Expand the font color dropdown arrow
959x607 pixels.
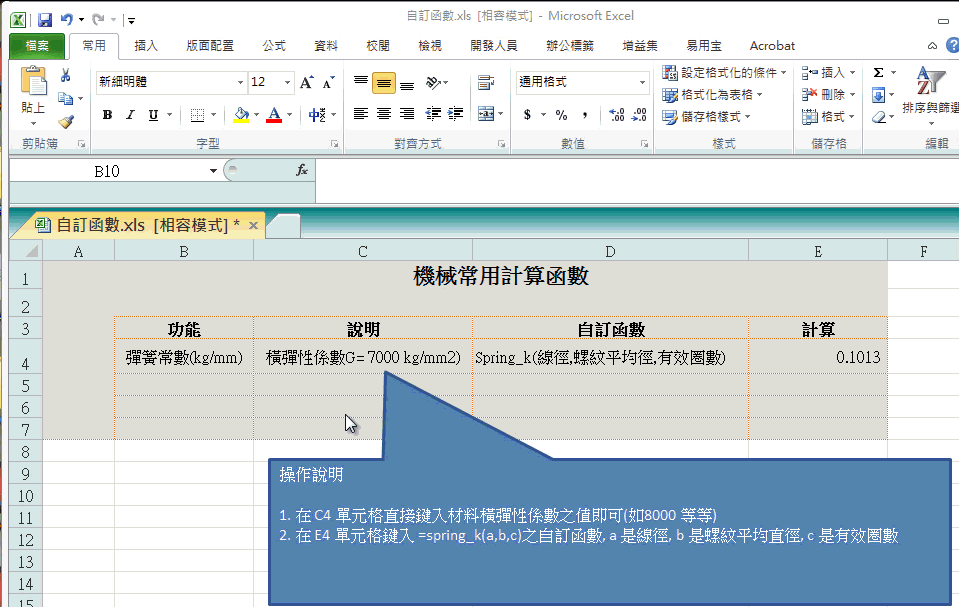tap(289, 114)
